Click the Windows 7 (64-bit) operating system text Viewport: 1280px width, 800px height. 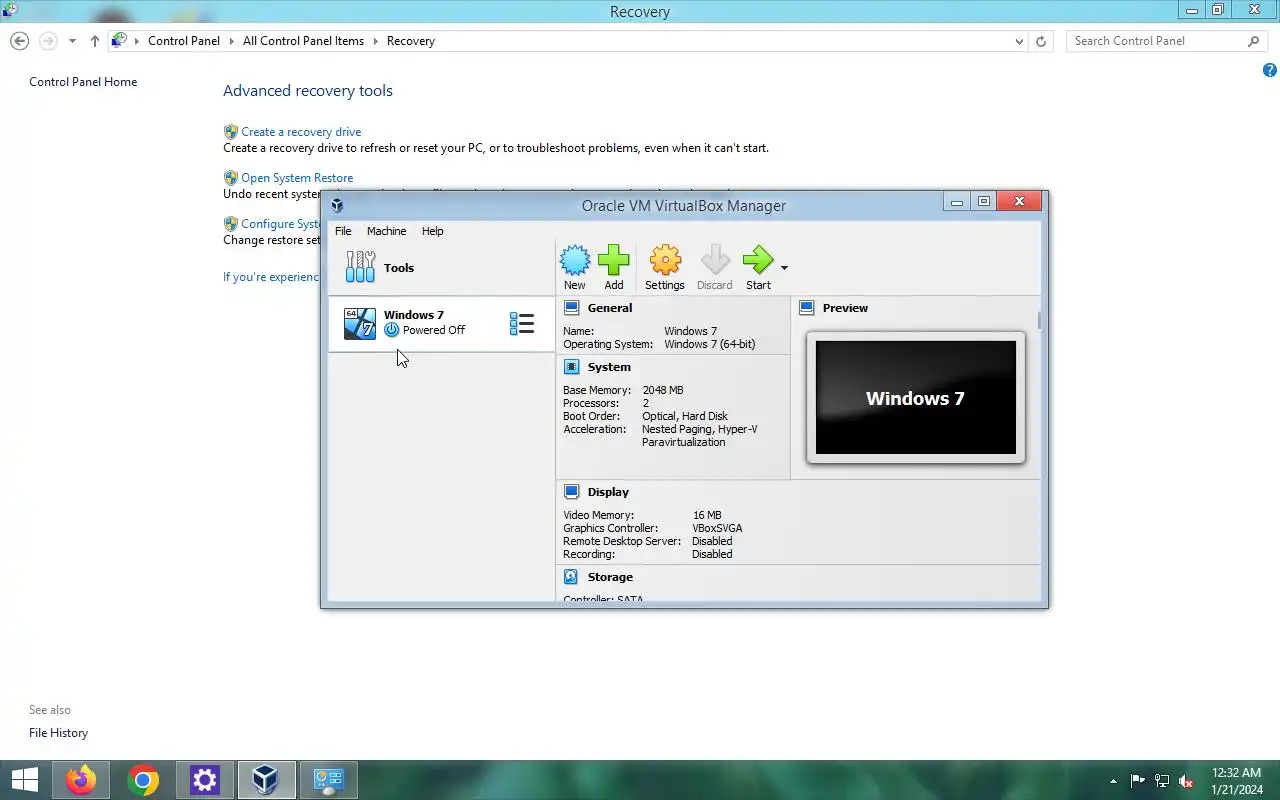coord(710,344)
